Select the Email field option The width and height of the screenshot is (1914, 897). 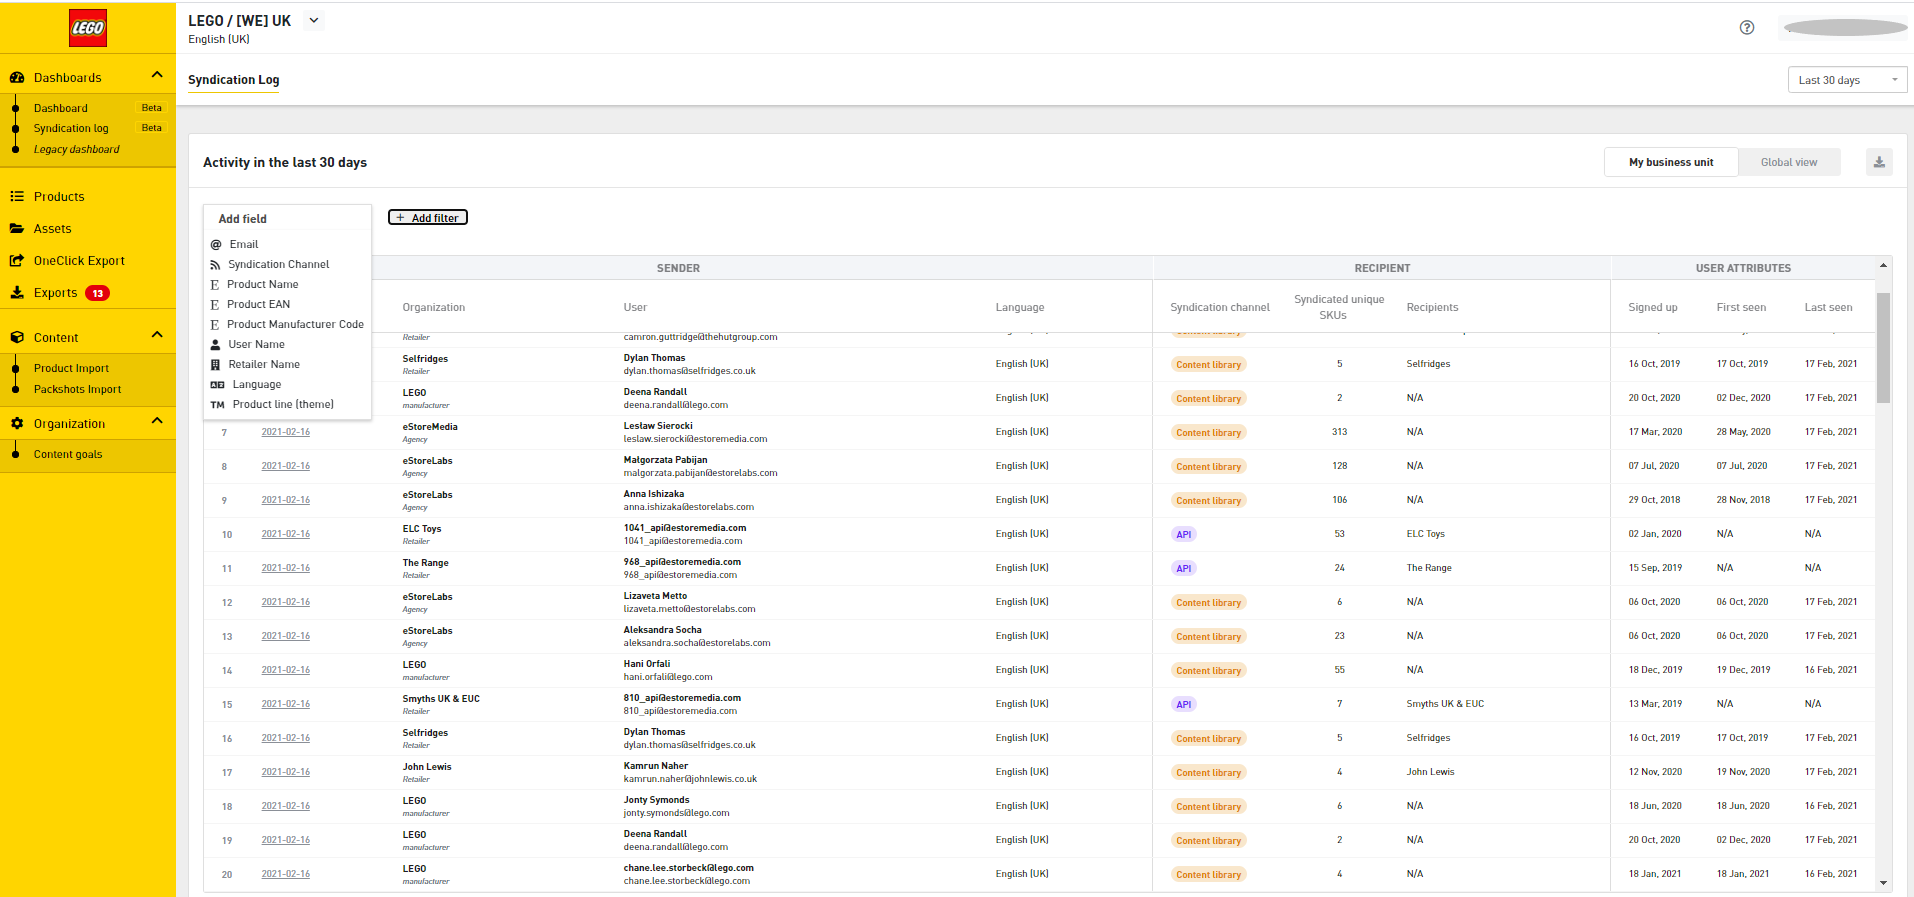244,244
